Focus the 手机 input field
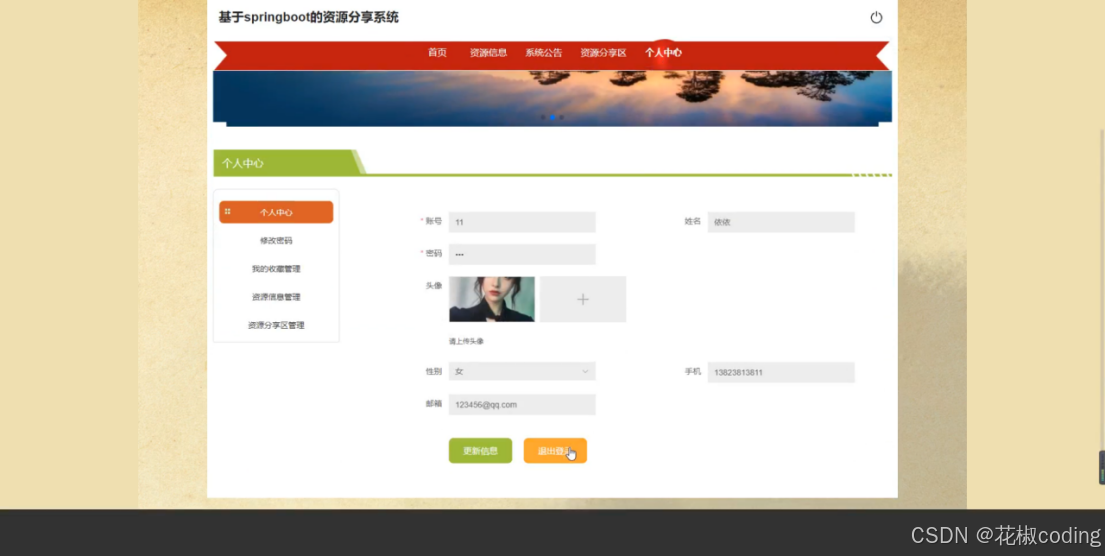The width and height of the screenshot is (1105, 556). pyautogui.click(x=781, y=372)
